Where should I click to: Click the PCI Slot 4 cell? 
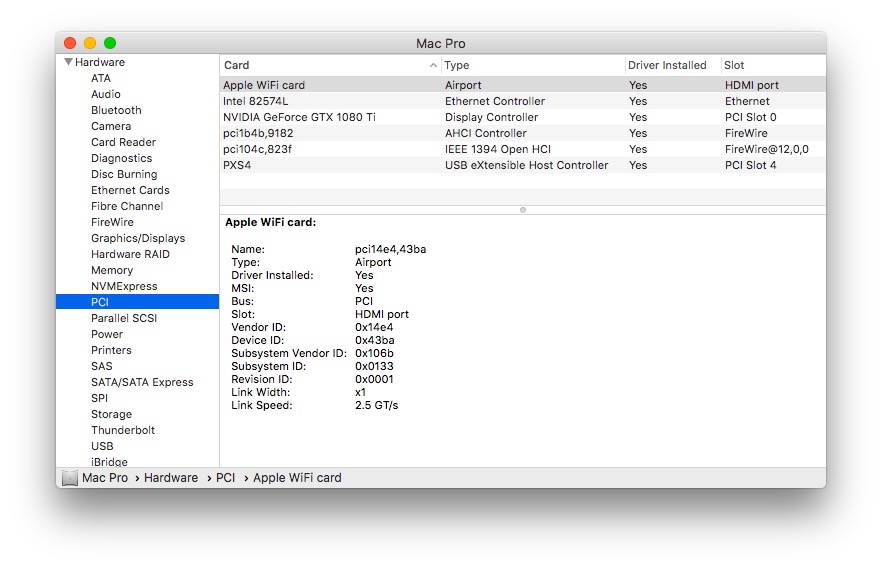tap(750, 165)
